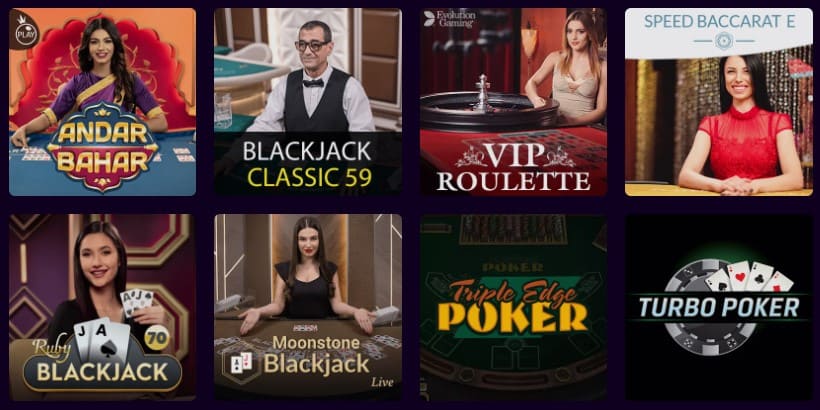The image size is (820, 410).
Task: Click the Blackjack Classic 59 text label
Action: point(308,164)
